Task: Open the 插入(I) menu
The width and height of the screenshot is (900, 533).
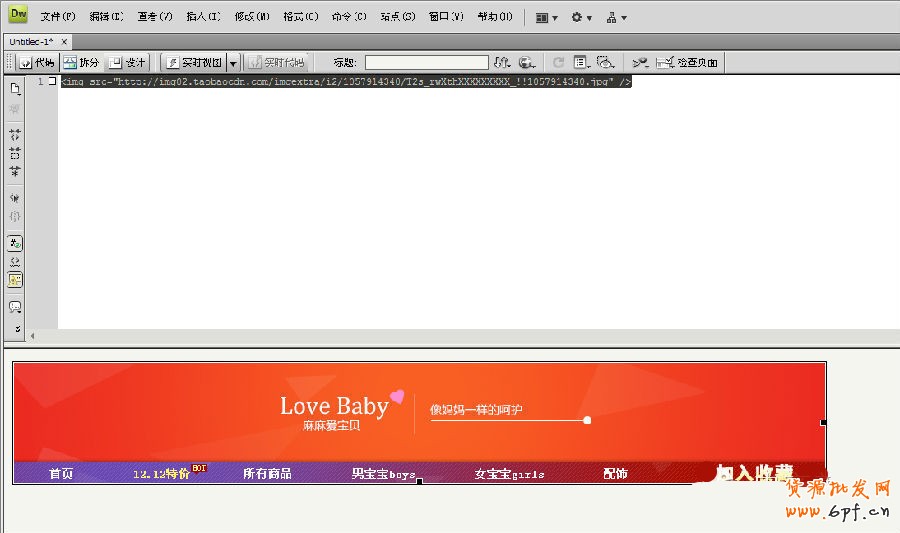Action: 203,17
